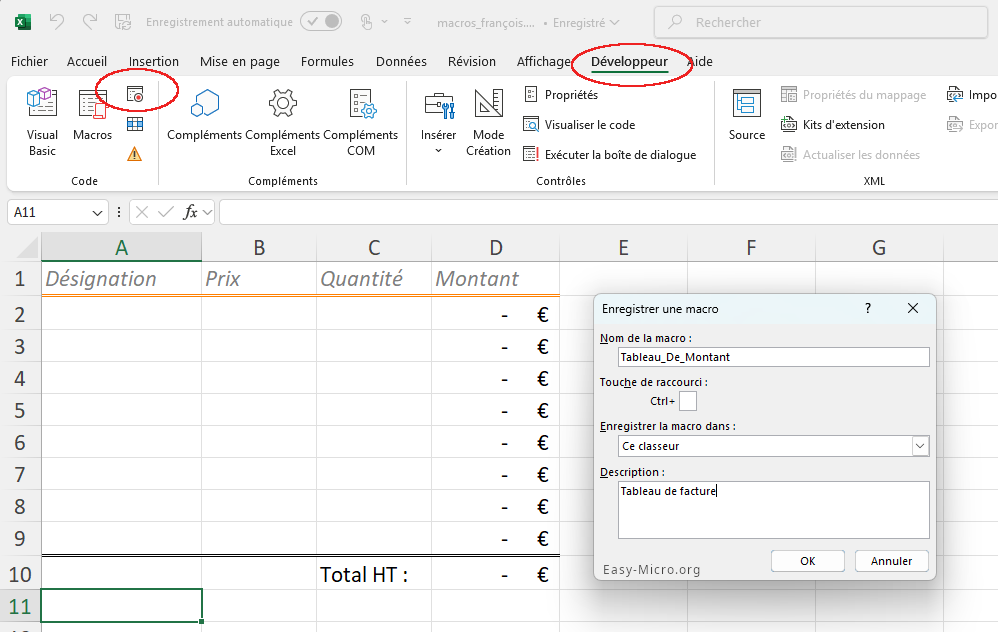Open the XML Source pane
This screenshot has width=998, height=632.
tap(747, 115)
